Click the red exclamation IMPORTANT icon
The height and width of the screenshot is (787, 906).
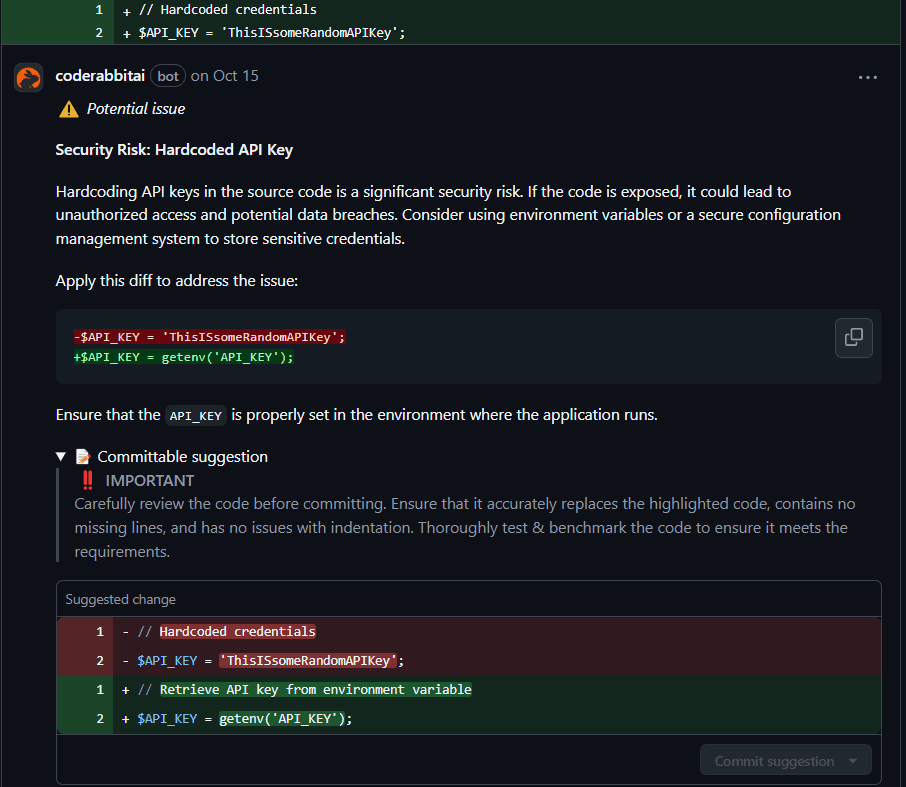pos(87,480)
